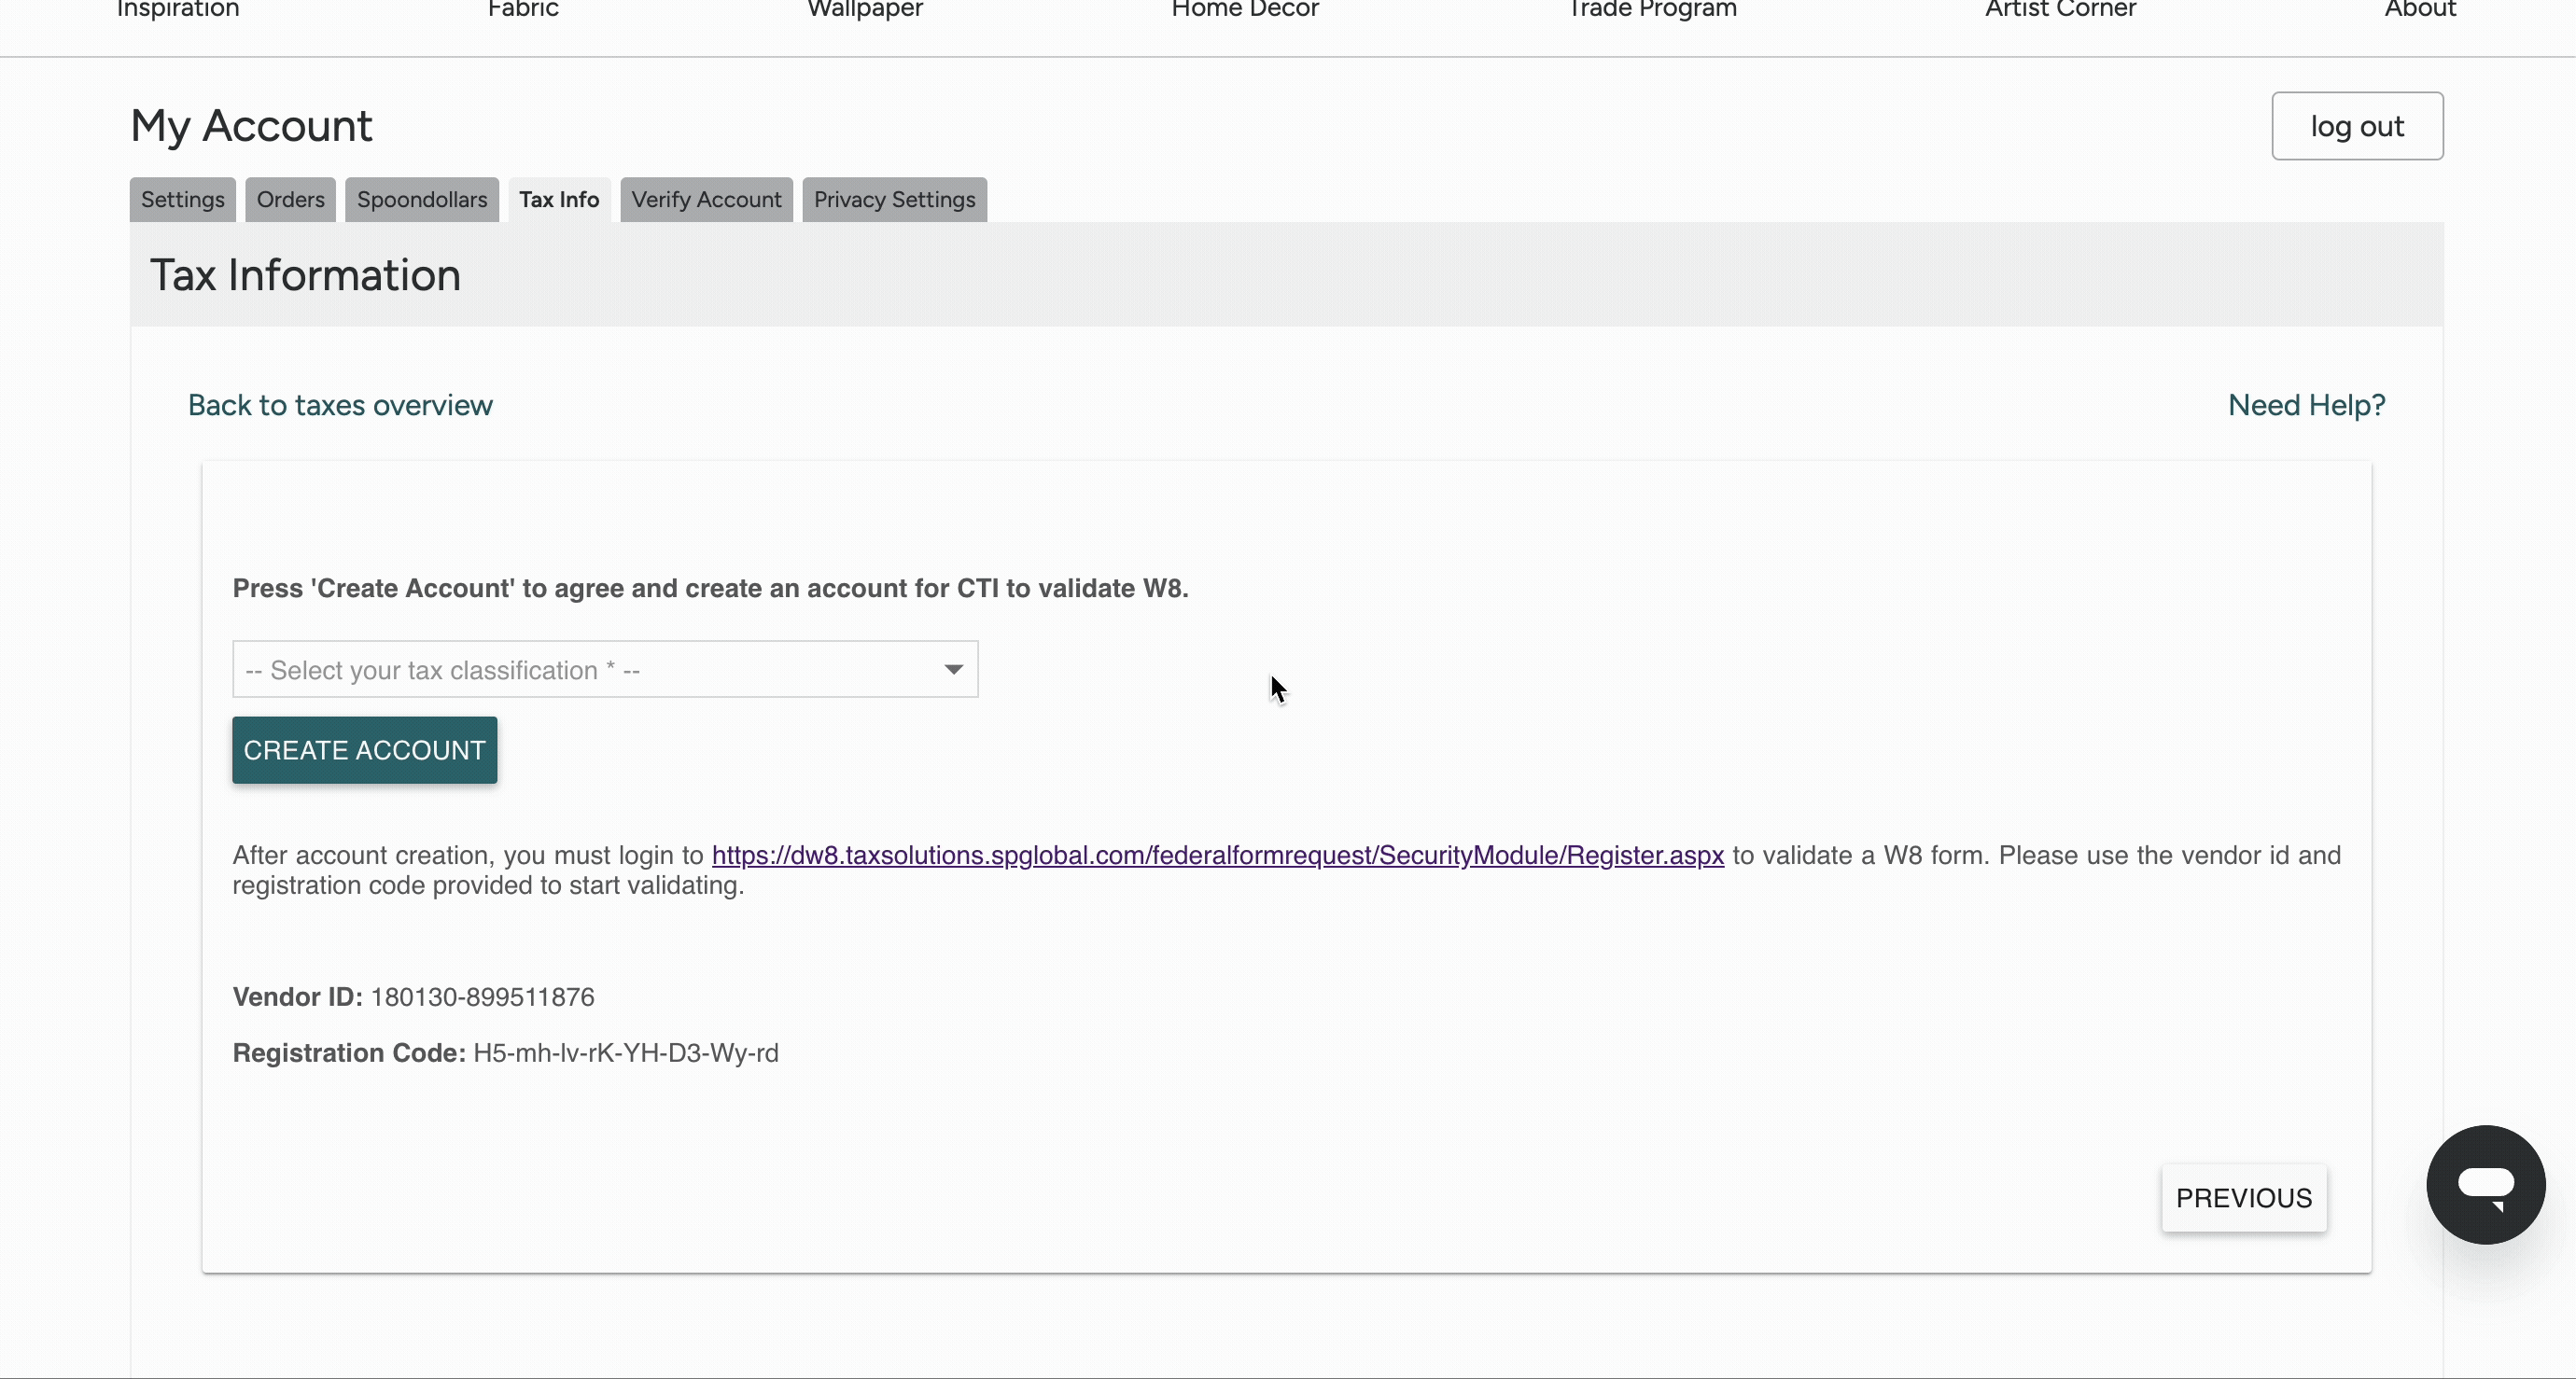This screenshot has height=1379, width=2576.
Task: Open the spglobal W8 registration URL link
Action: [1217, 855]
